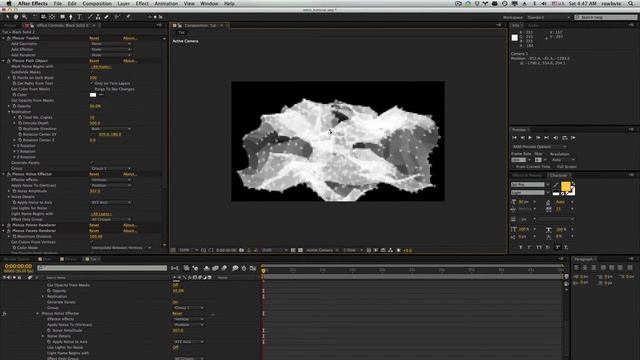Viewport: 640px width, 360px height.
Task: Open the Layer menu
Action: (x=123, y=3)
